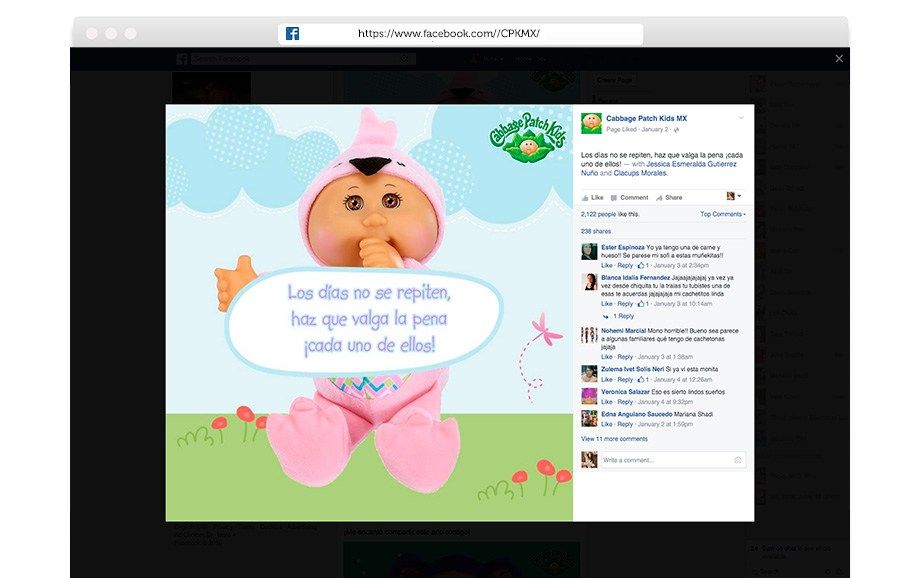The height and width of the screenshot is (578, 924).
Task: Click the Write a comment field
Action: (672, 460)
